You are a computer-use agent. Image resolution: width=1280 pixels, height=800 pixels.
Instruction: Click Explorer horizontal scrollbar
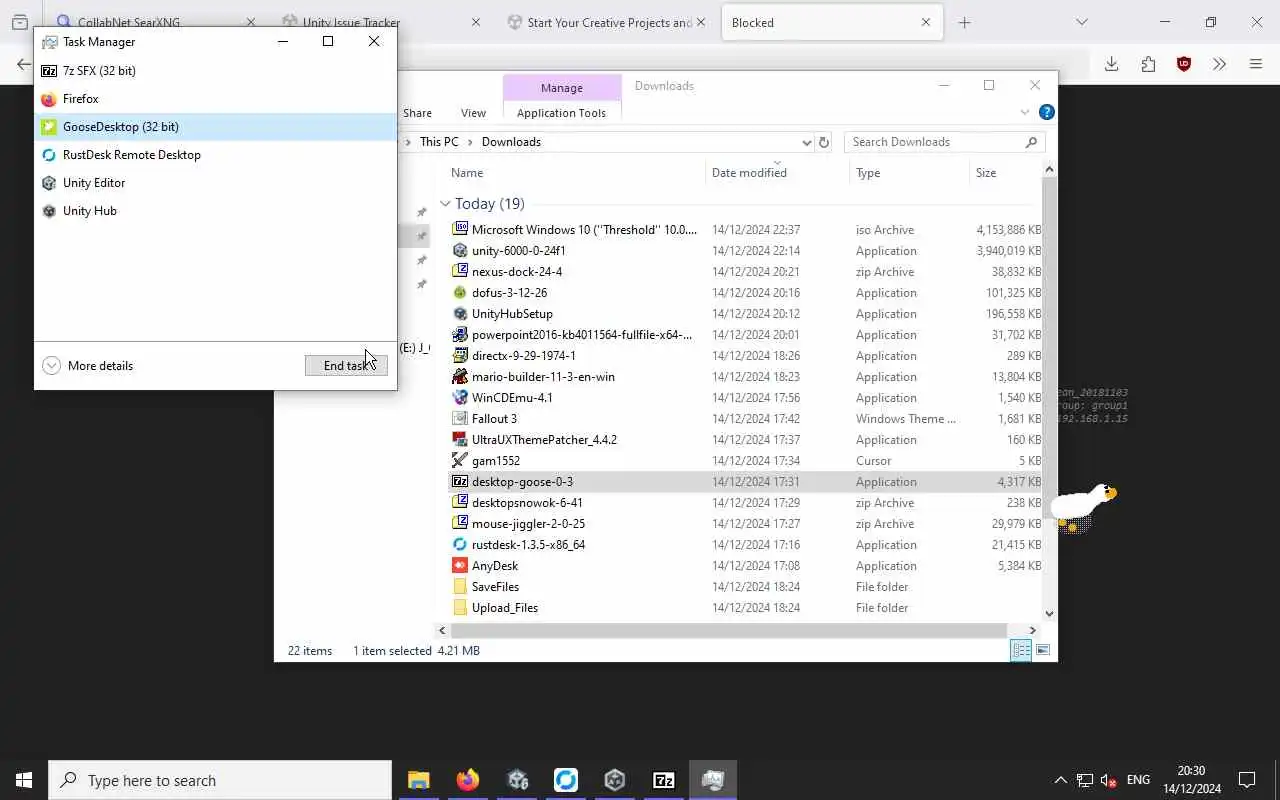click(x=729, y=631)
